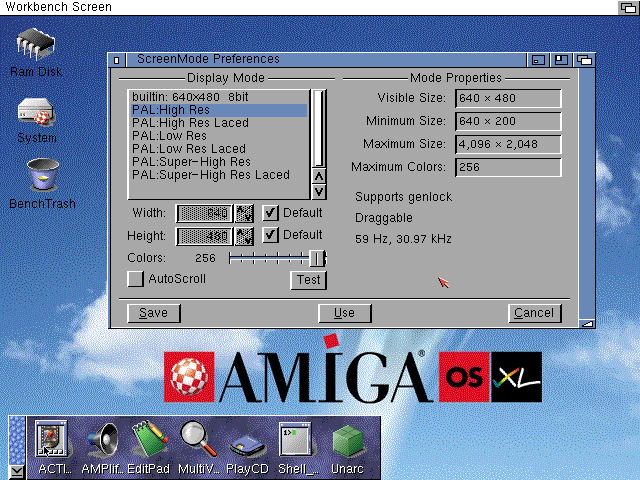Screen dimensions: 640x480
Task: Click the display mode list scrollbar
Action: (x=319, y=129)
